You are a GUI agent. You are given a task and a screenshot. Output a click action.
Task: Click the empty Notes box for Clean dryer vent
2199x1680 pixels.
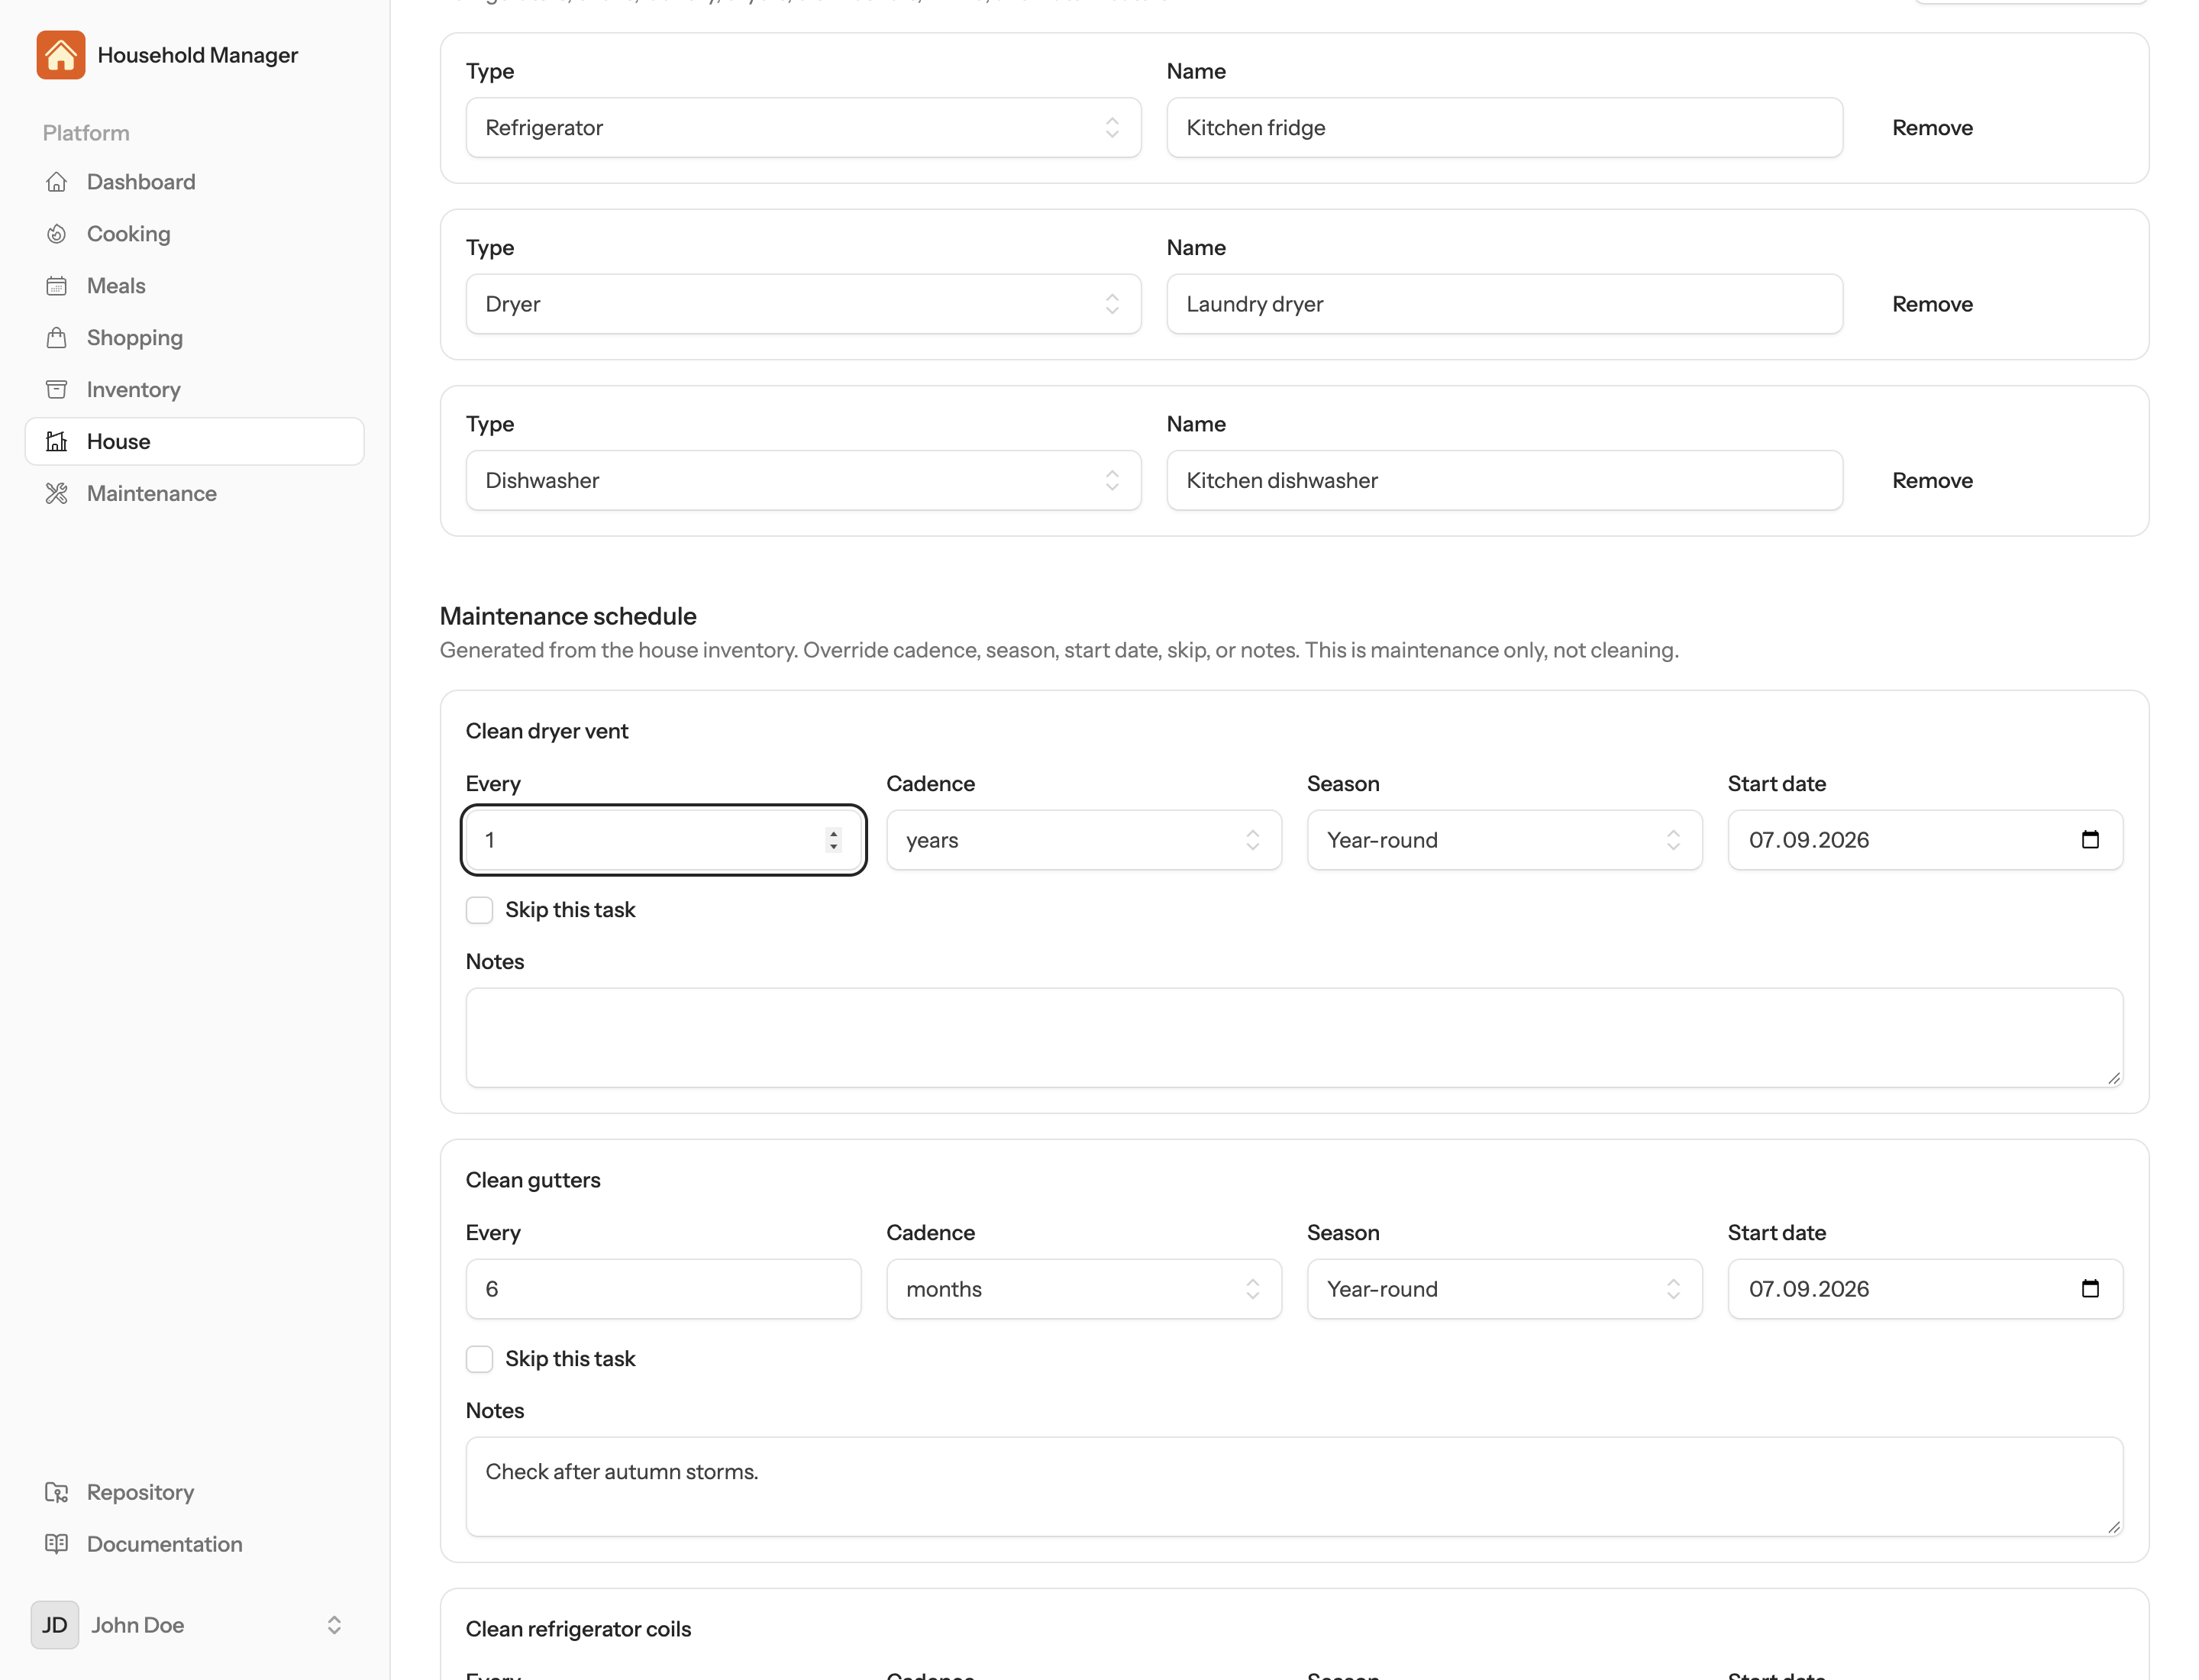click(x=1294, y=1038)
